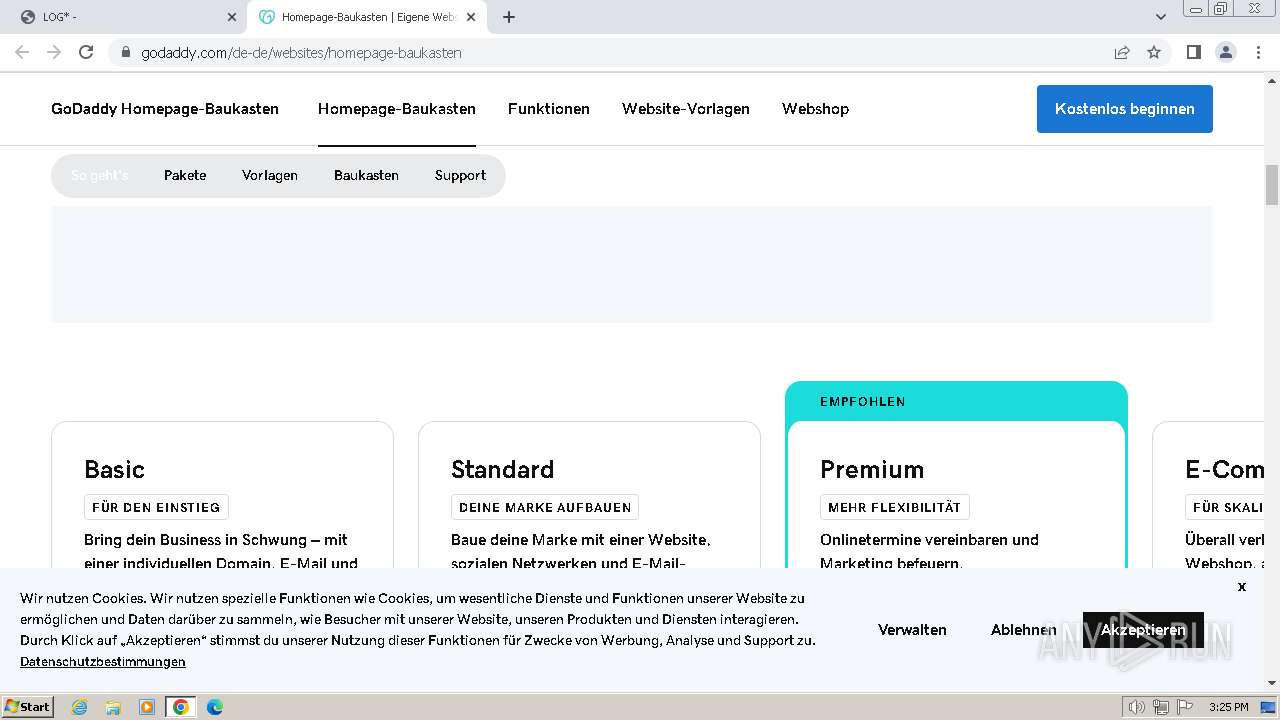Click the Chrome icon in the taskbar
This screenshot has height=720, width=1280.
tap(181, 707)
